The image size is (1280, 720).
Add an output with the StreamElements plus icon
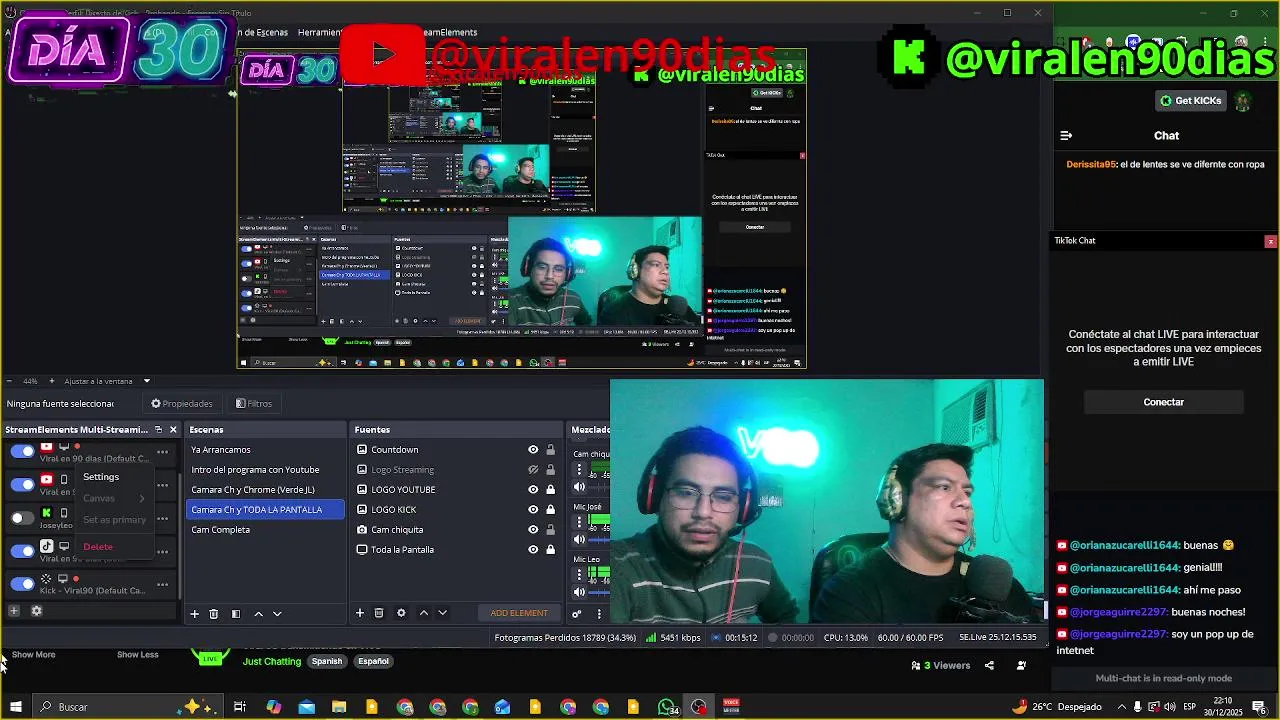(14, 611)
